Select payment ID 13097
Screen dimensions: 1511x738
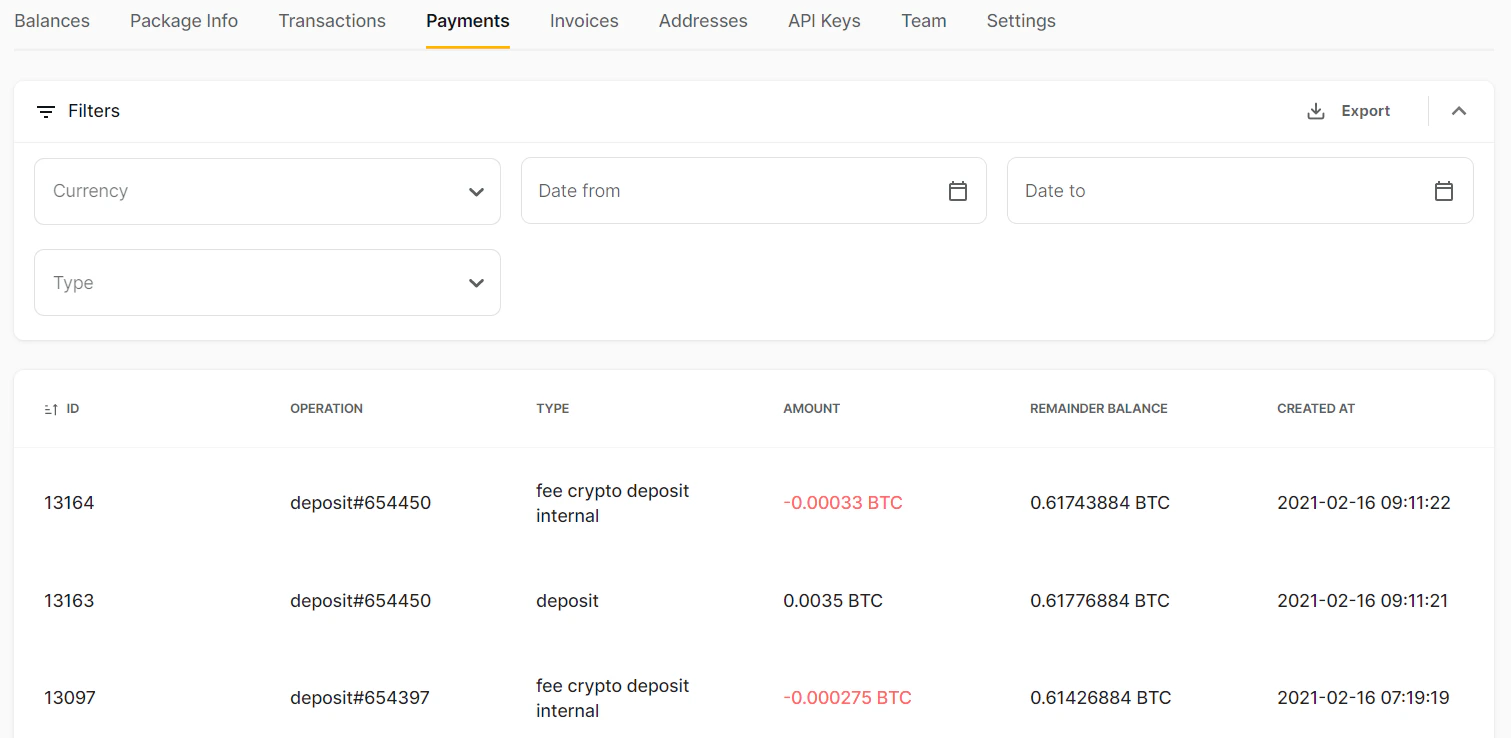70,698
